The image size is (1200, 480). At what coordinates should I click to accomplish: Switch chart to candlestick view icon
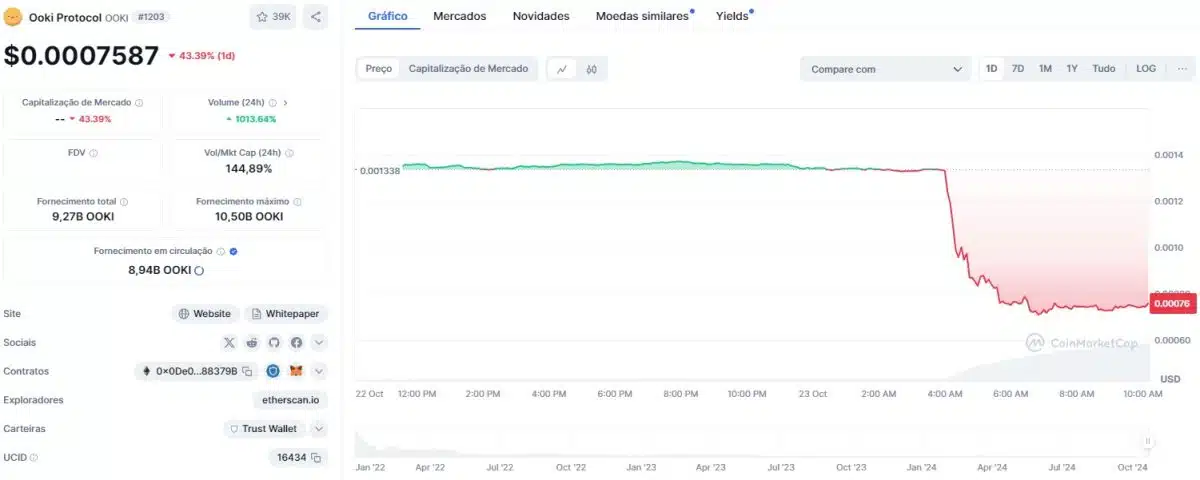coord(592,69)
